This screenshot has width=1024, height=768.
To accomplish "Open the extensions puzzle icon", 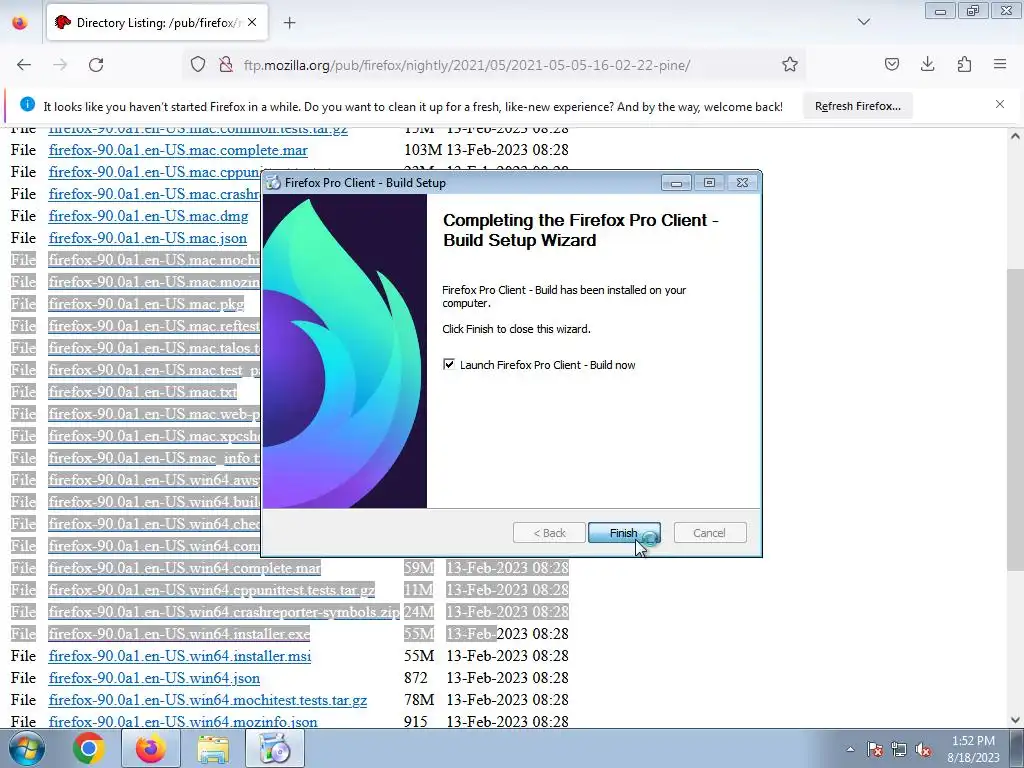I will pyautogui.click(x=964, y=64).
